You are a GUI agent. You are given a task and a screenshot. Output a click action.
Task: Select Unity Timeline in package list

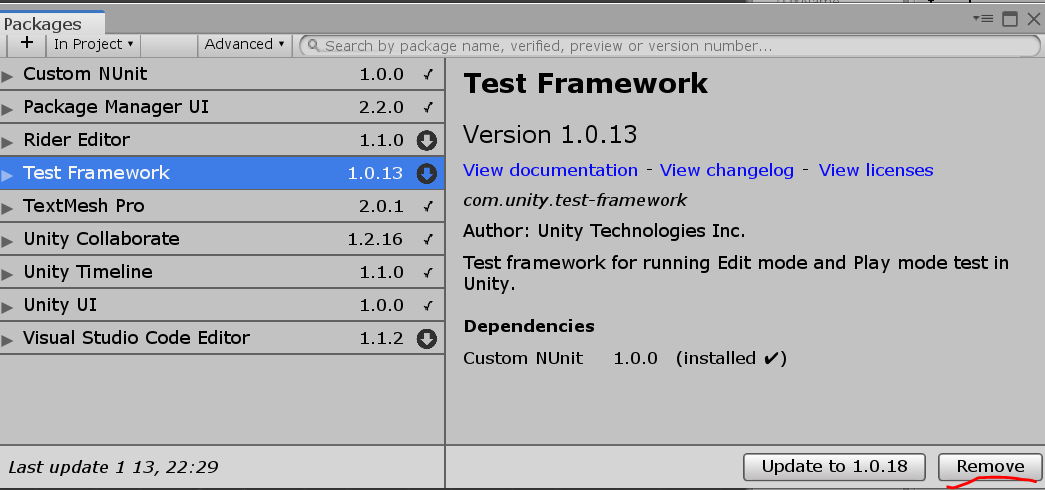point(88,272)
